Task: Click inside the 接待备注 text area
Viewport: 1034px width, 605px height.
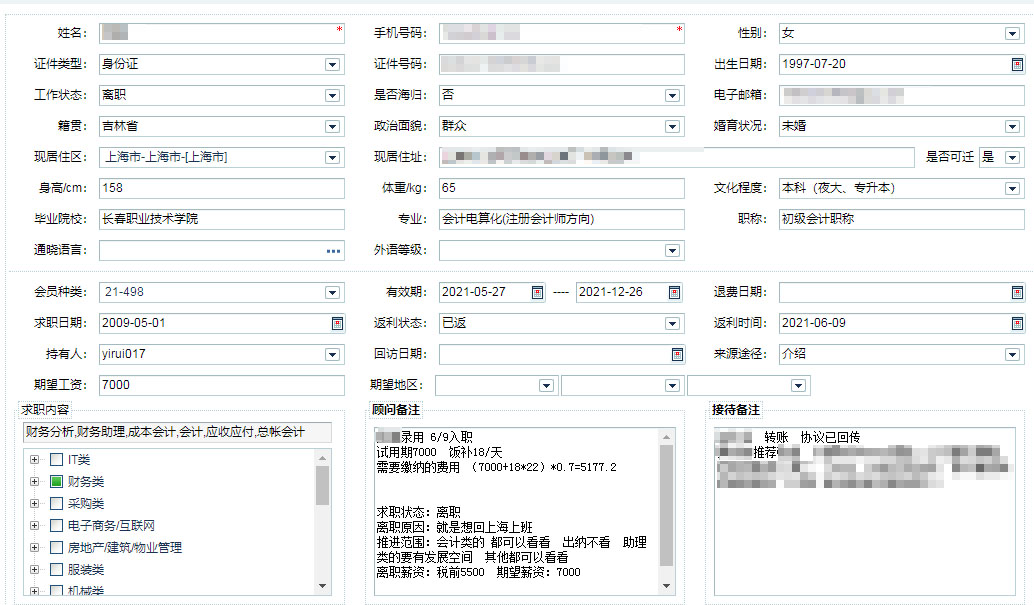Action: (864, 511)
